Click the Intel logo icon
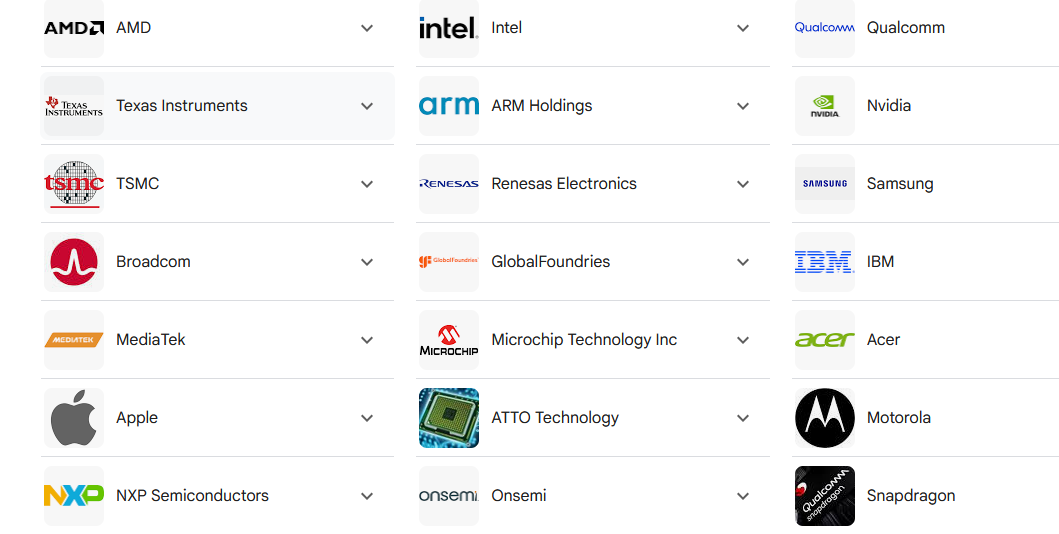The width and height of the screenshot is (1059, 534). [449, 28]
